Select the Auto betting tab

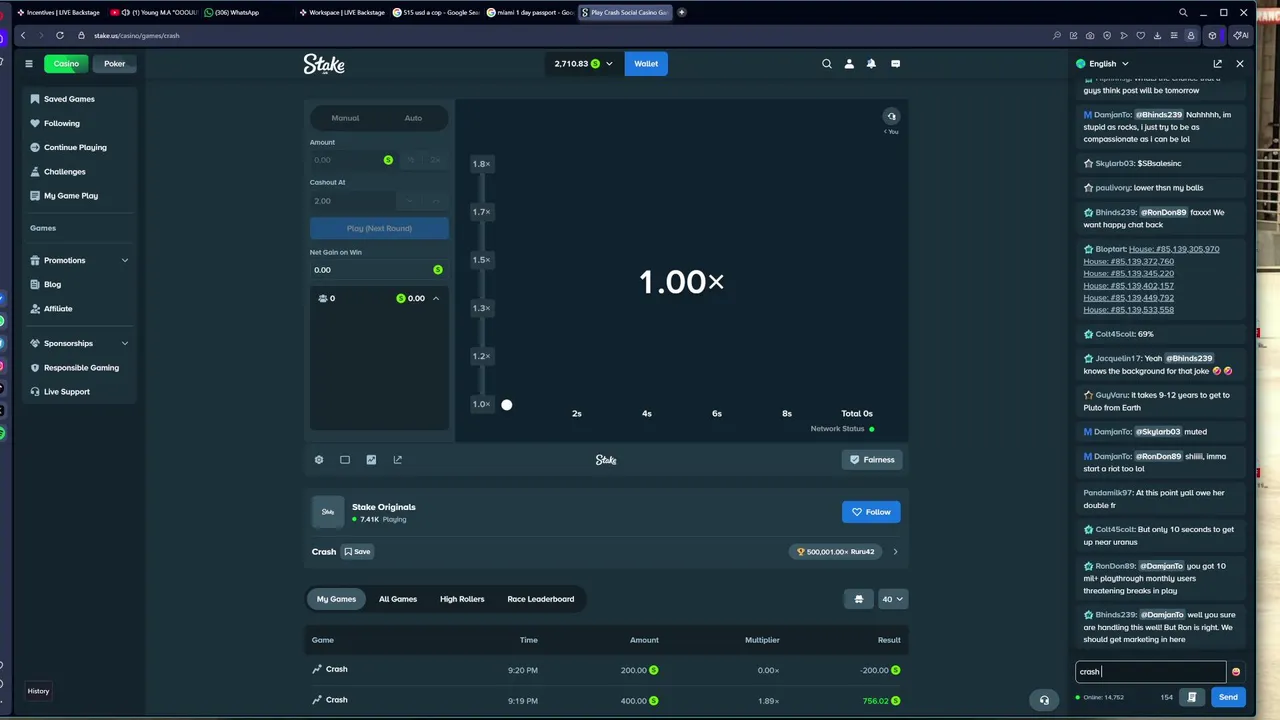pos(413,118)
